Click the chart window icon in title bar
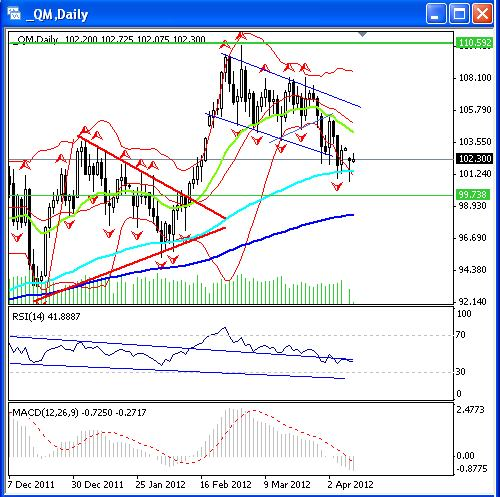Screen dimensions: 500x497 click(x=14, y=14)
